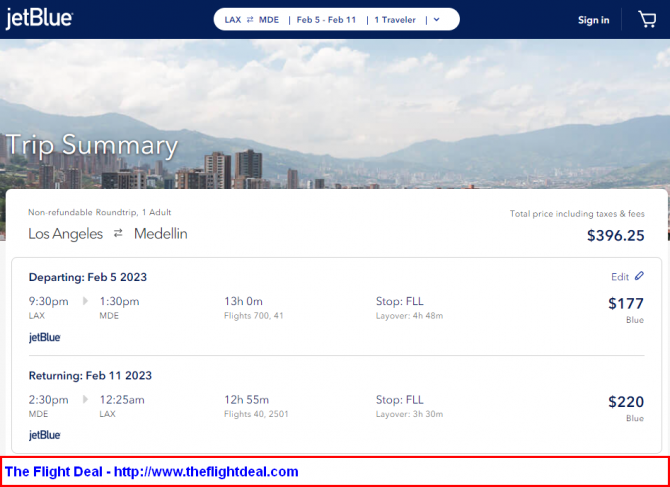Click the 12h 55m duration
This screenshot has width=670, height=487.
tap(247, 399)
